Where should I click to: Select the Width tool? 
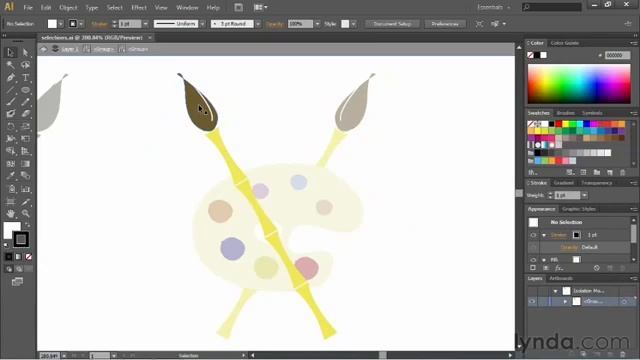[x=11, y=139]
